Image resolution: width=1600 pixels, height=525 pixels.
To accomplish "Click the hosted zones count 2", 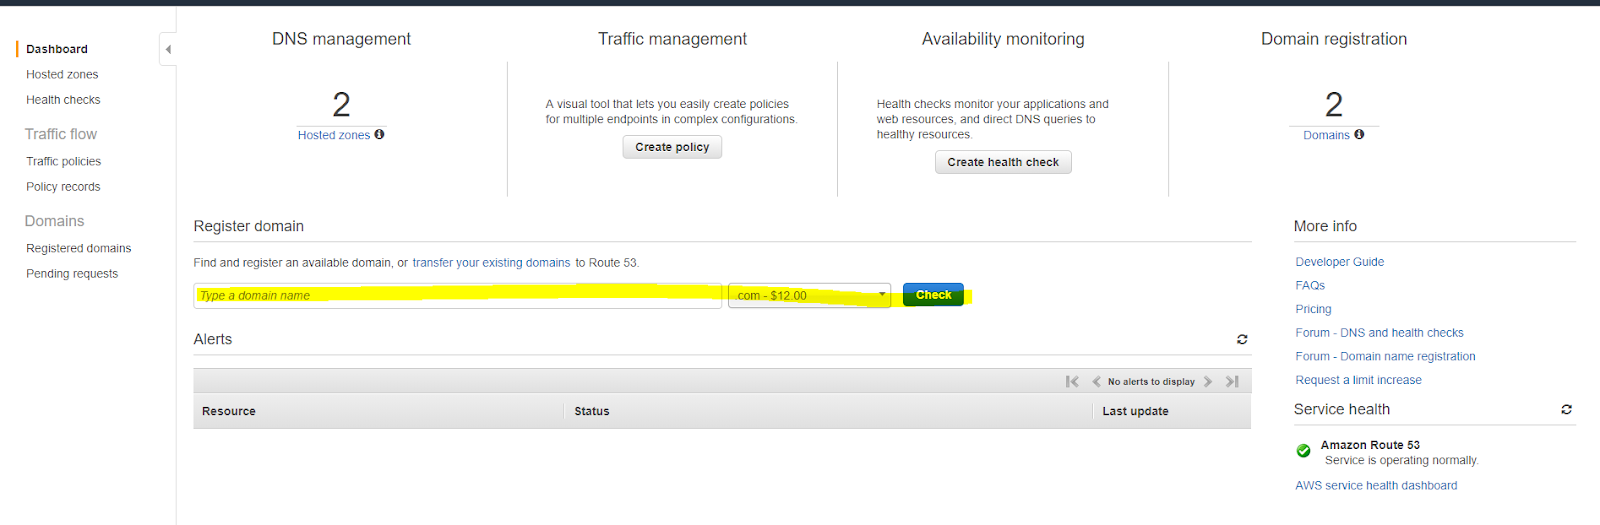I will click(x=341, y=105).
